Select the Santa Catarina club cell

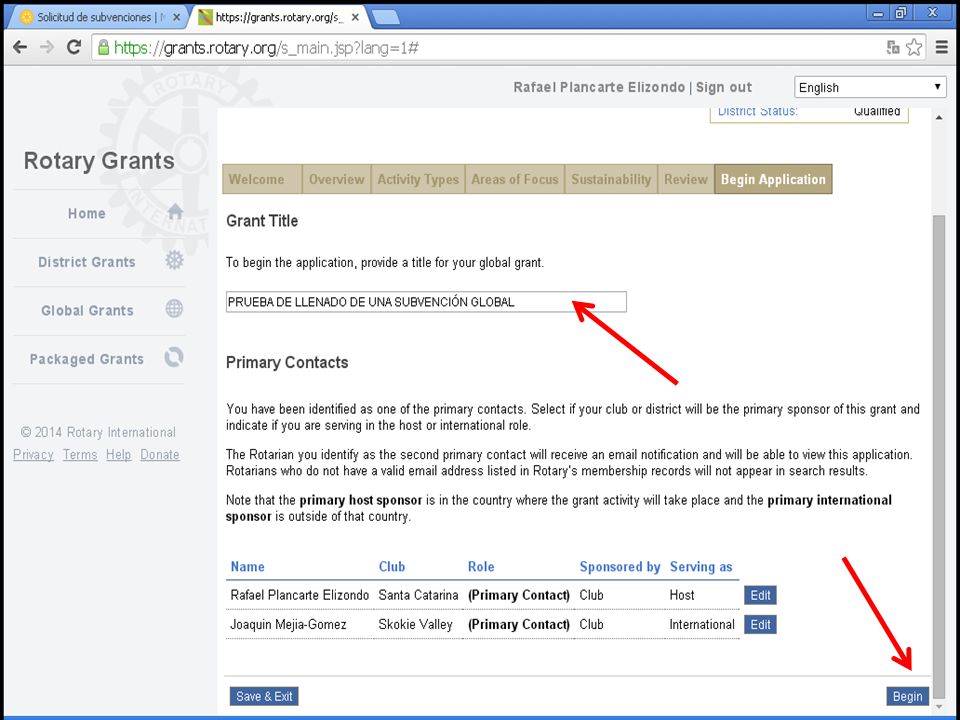pyautogui.click(x=418, y=595)
